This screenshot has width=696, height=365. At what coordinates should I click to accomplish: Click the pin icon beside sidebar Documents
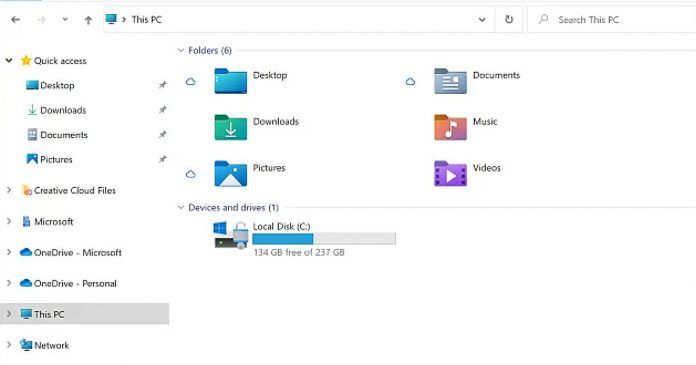pos(163,134)
